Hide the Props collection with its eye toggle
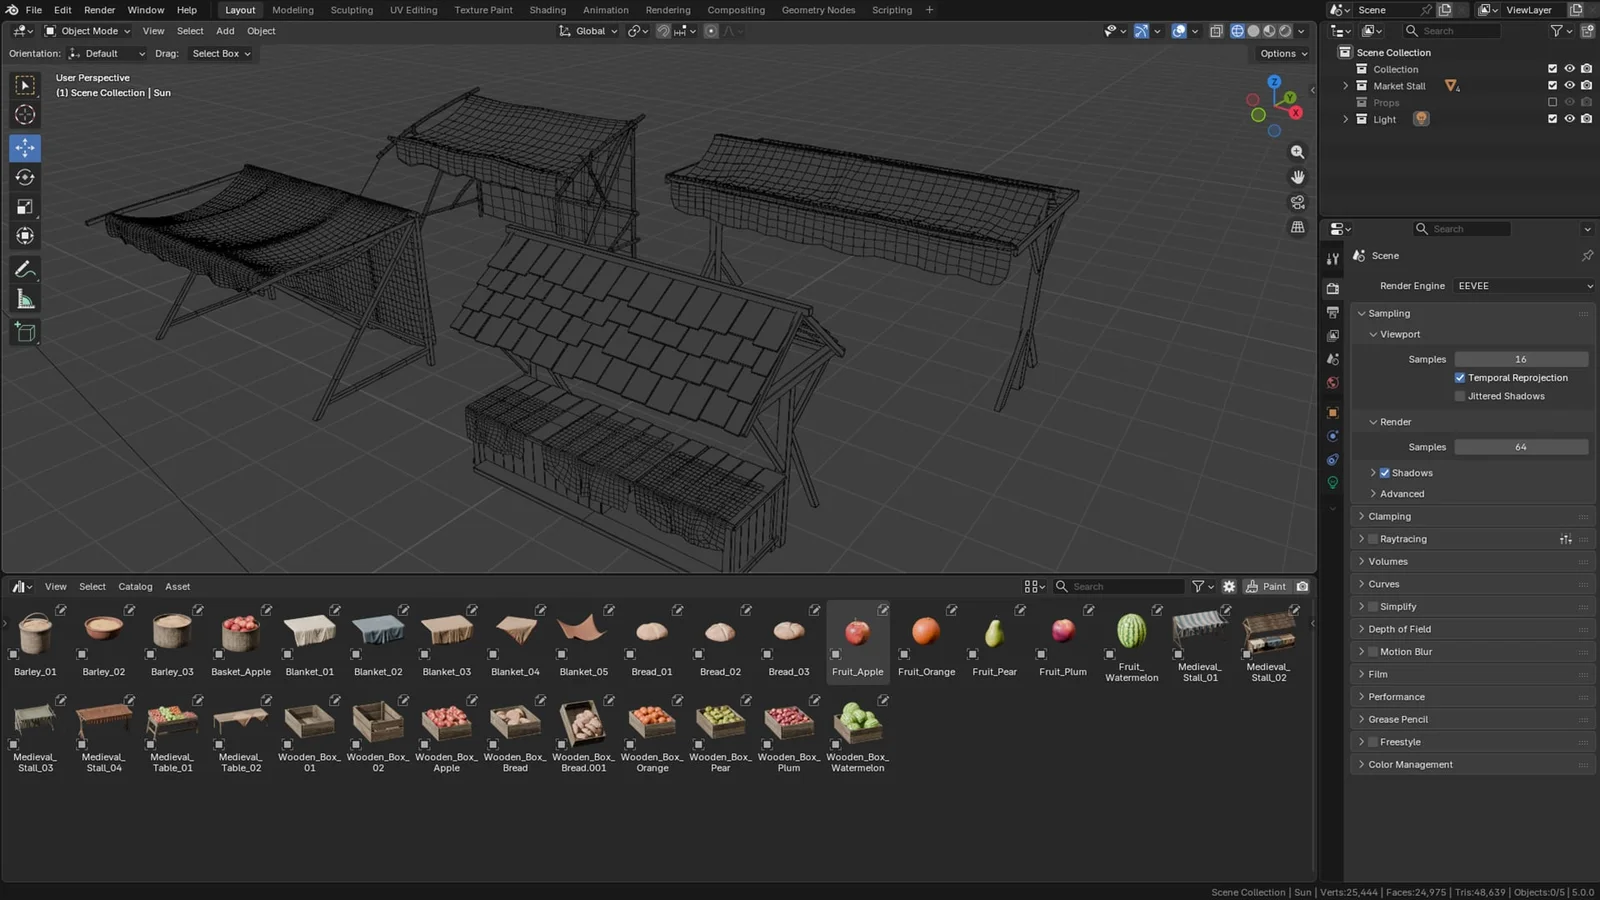Image resolution: width=1600 pixels, height=900 pixels. [1568, 102]
